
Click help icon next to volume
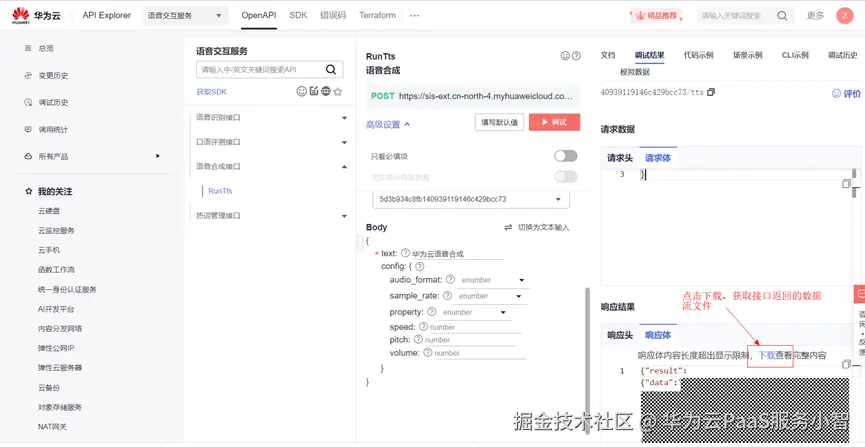click(428, 353)
